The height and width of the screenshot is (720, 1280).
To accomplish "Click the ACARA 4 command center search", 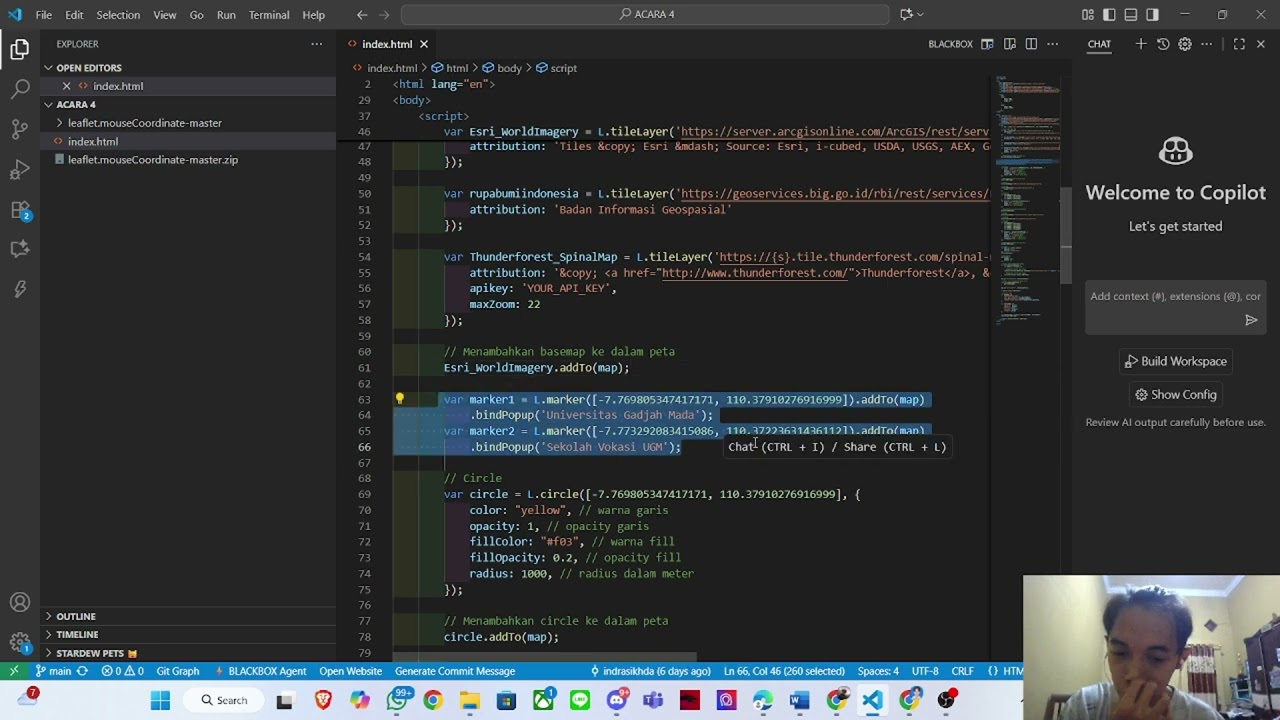I will [645, 15].
